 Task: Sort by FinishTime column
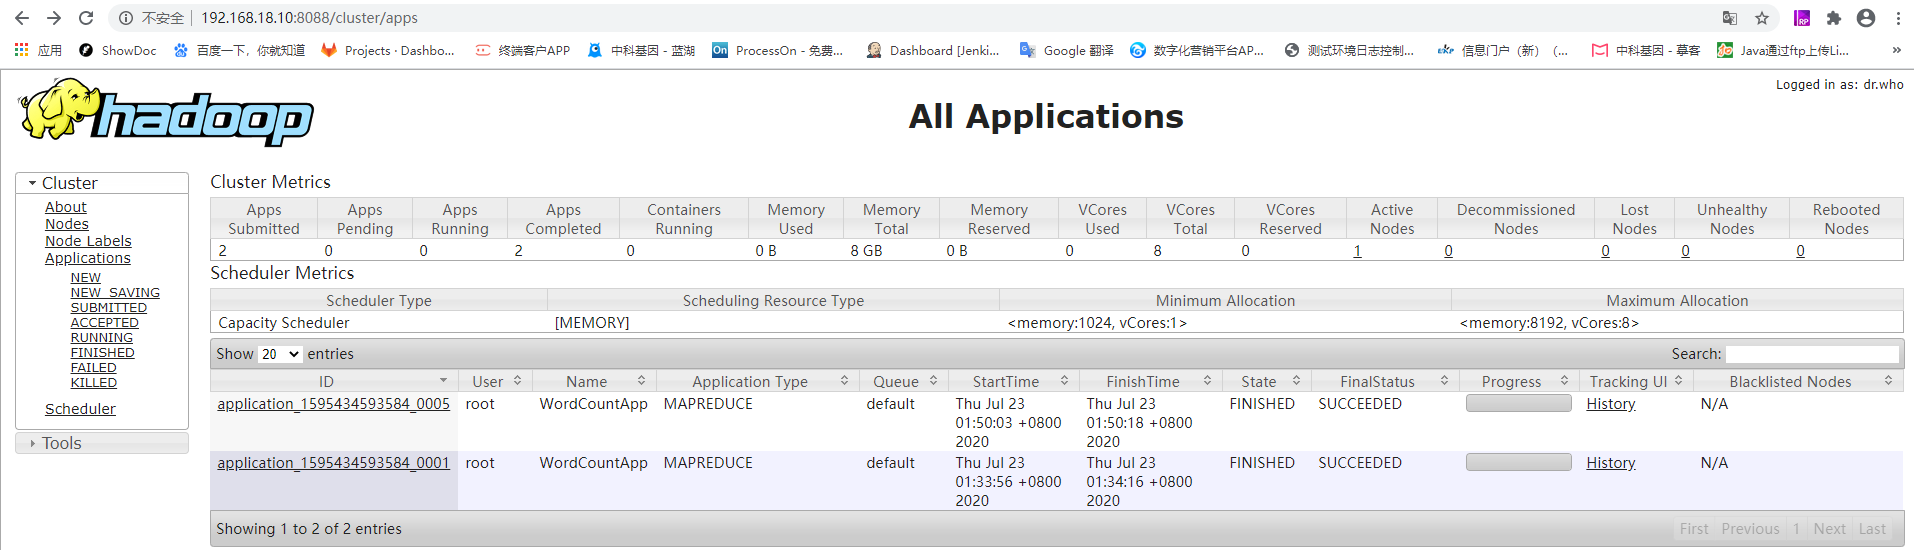pos(1151,381)
